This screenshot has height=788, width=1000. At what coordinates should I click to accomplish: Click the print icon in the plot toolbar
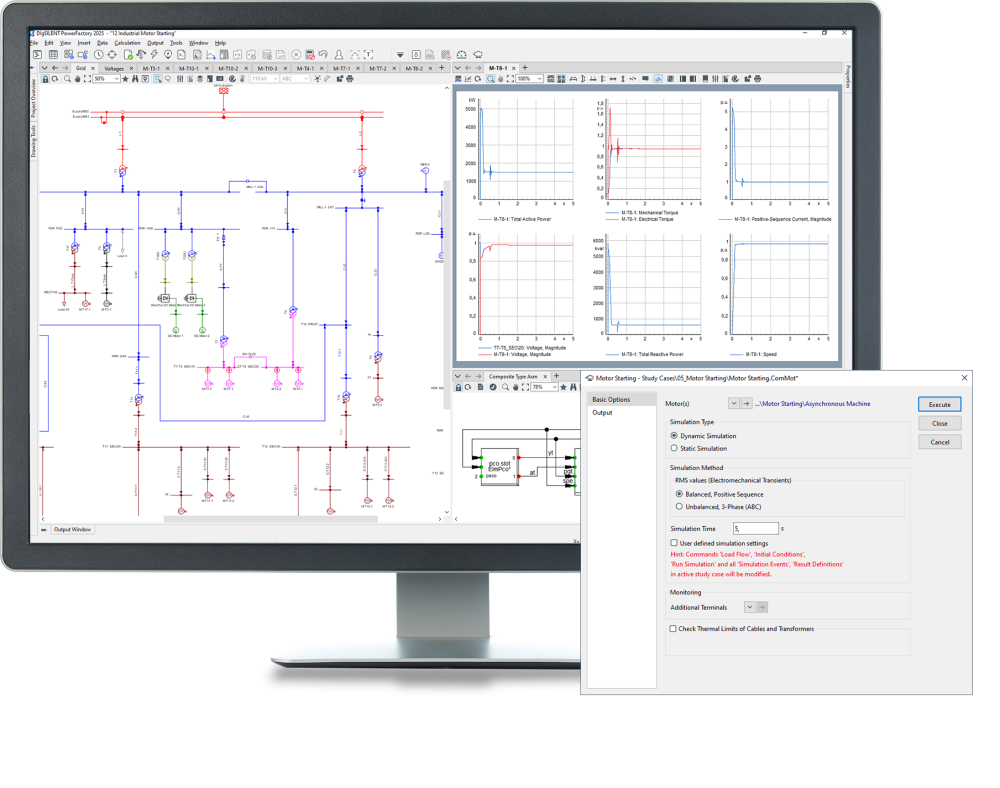click(758, 79)
